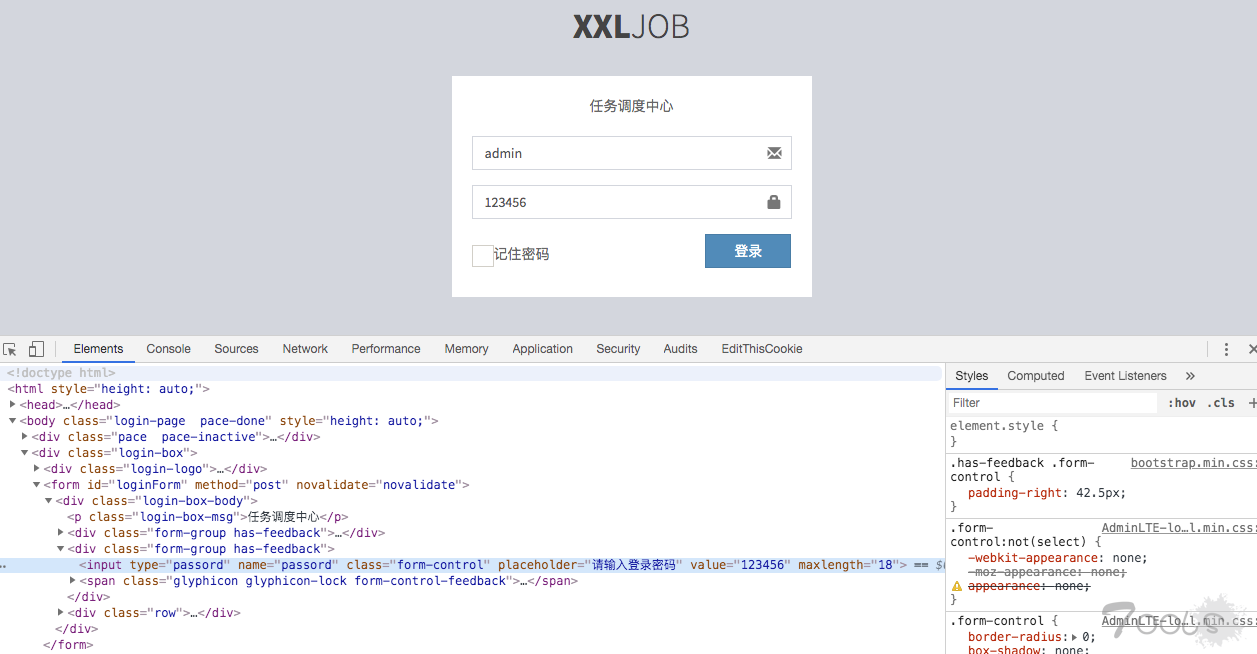Click the 记住密码 label text

pyautogui.click(x=521, y=255)
